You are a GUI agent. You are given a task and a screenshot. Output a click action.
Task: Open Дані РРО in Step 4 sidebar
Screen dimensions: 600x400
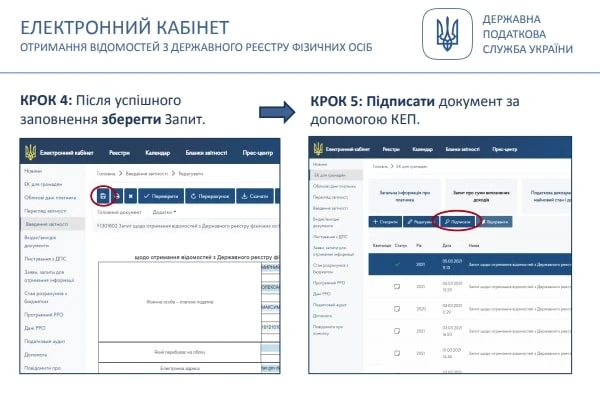35,328
